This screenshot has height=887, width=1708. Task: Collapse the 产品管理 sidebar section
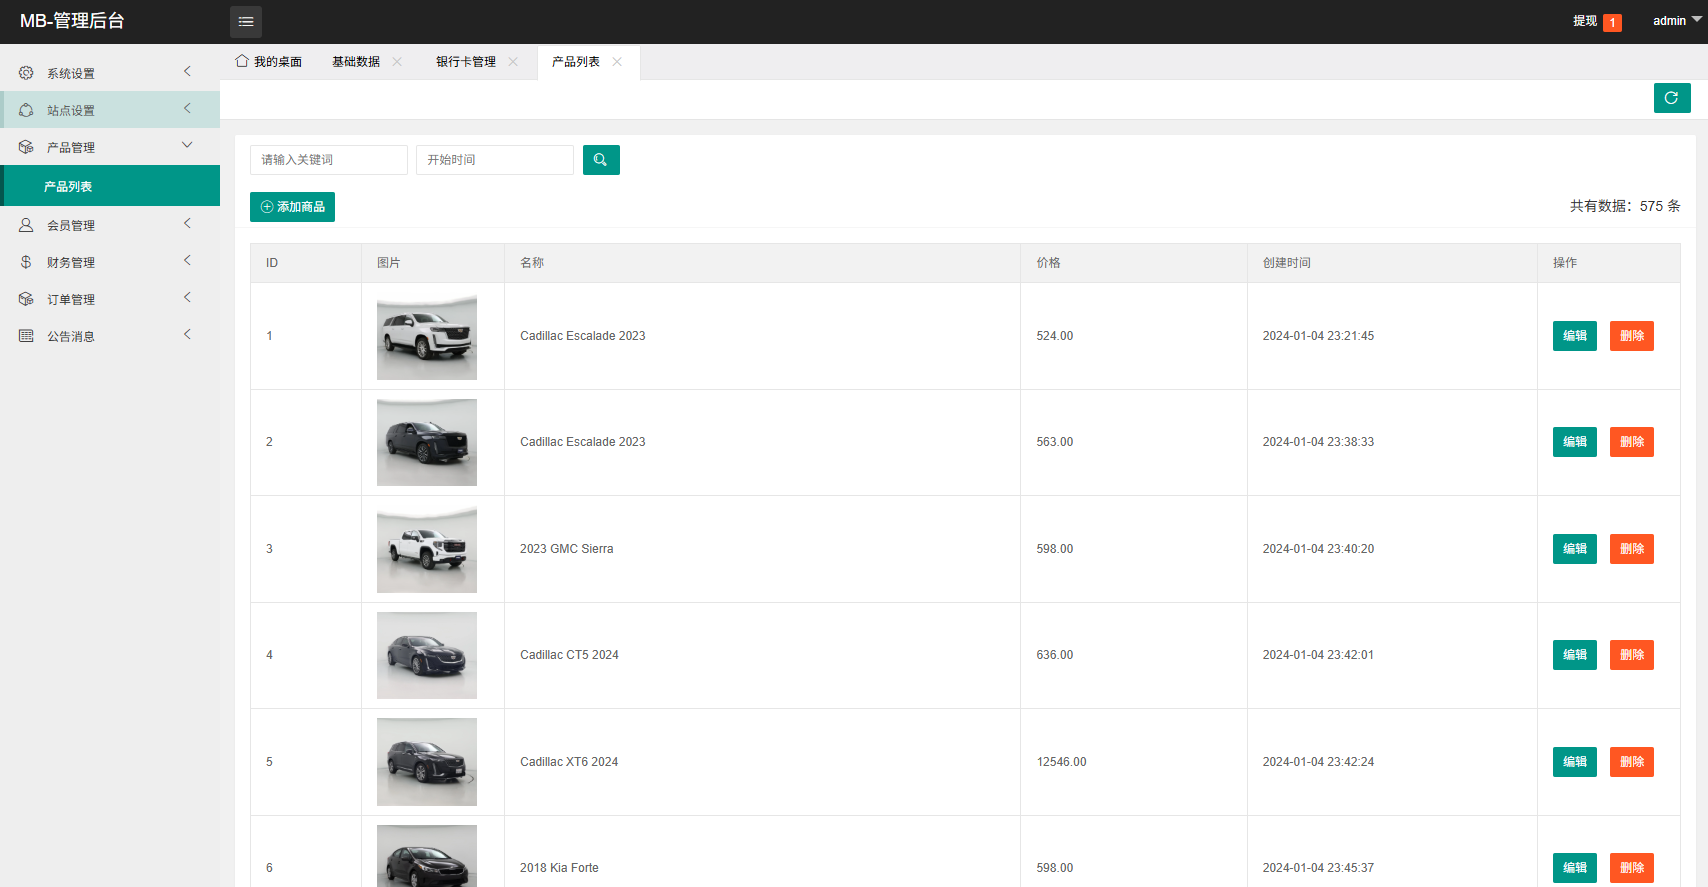[187, 146]
